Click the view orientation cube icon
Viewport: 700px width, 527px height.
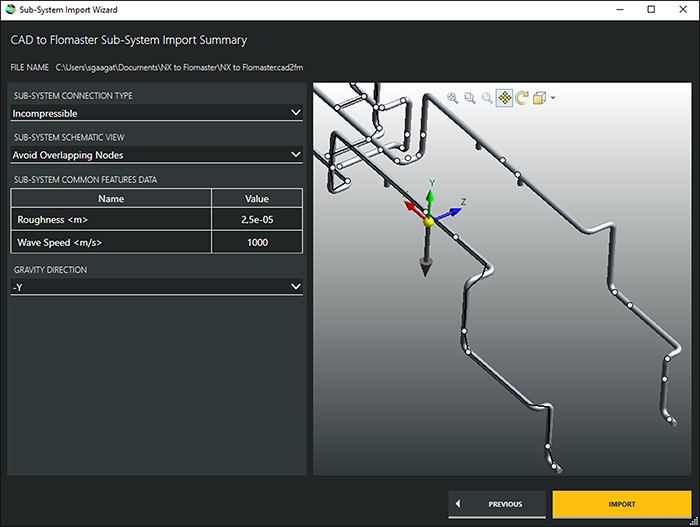(539, 98)
